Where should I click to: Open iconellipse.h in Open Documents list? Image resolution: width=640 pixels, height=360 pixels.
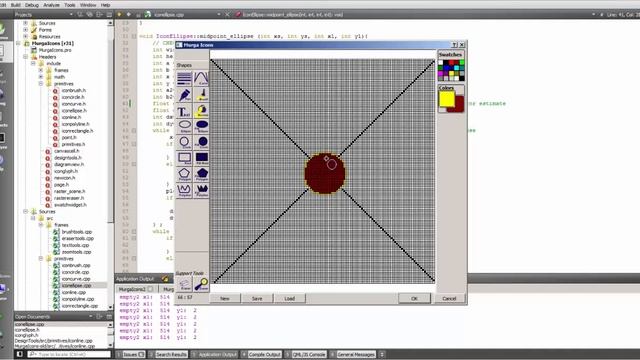[x=27, y=330]
